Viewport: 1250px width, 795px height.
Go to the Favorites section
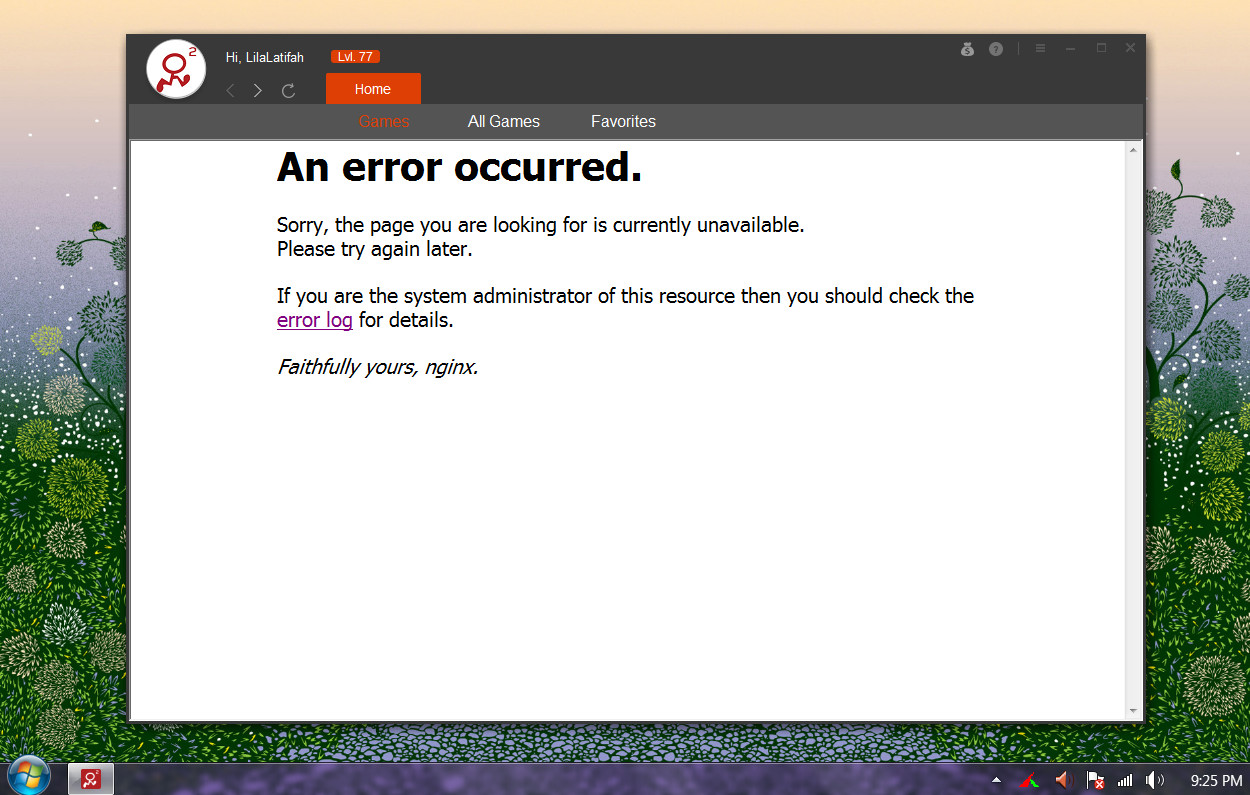623,121
